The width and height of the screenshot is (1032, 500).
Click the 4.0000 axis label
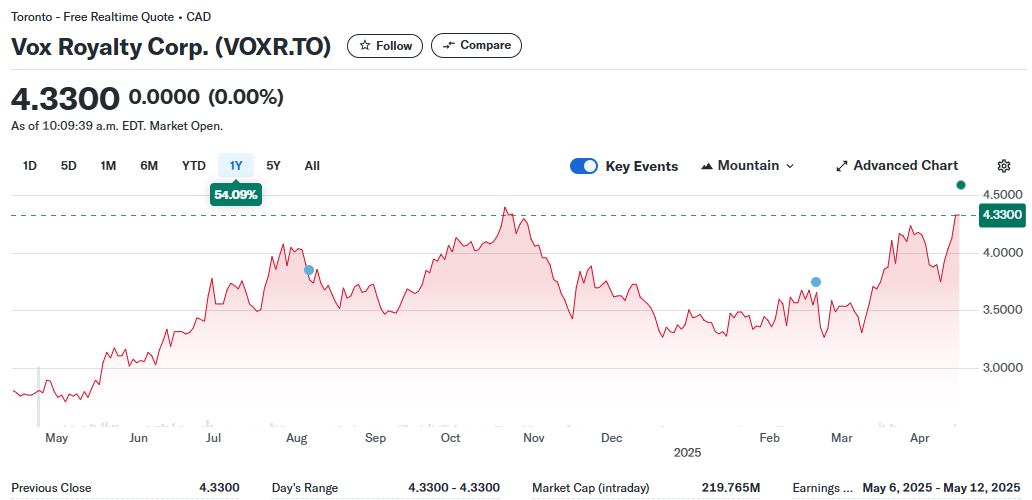tap(1003, 253)
